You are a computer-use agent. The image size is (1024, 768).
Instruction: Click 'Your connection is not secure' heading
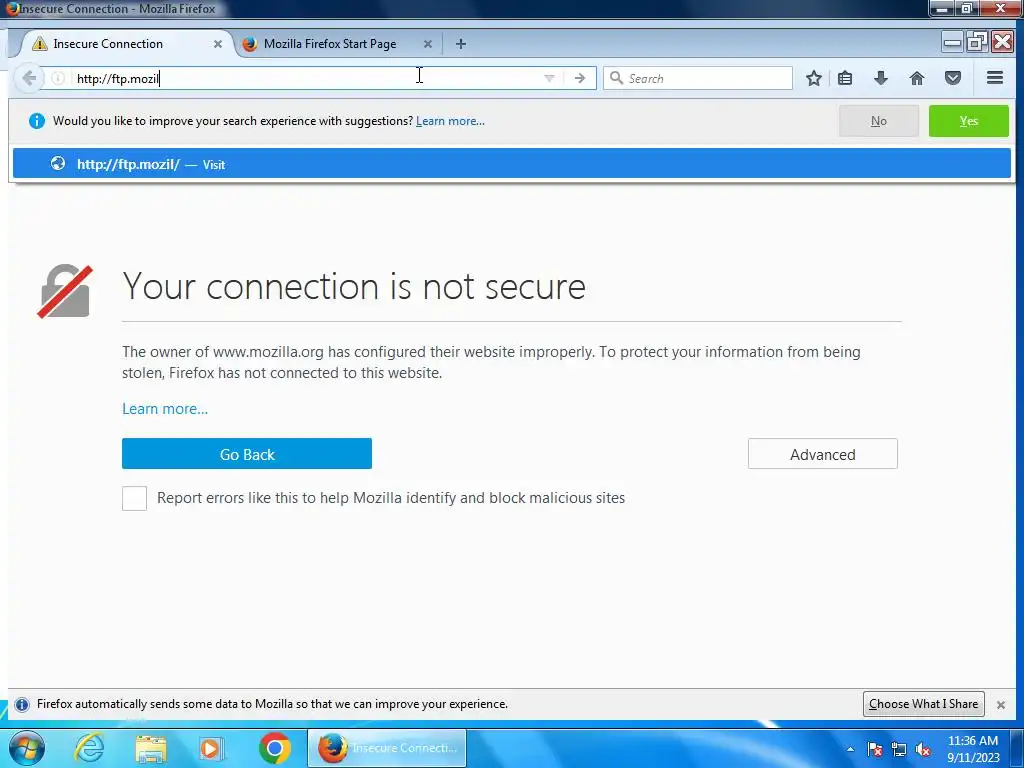coord(354,286)
